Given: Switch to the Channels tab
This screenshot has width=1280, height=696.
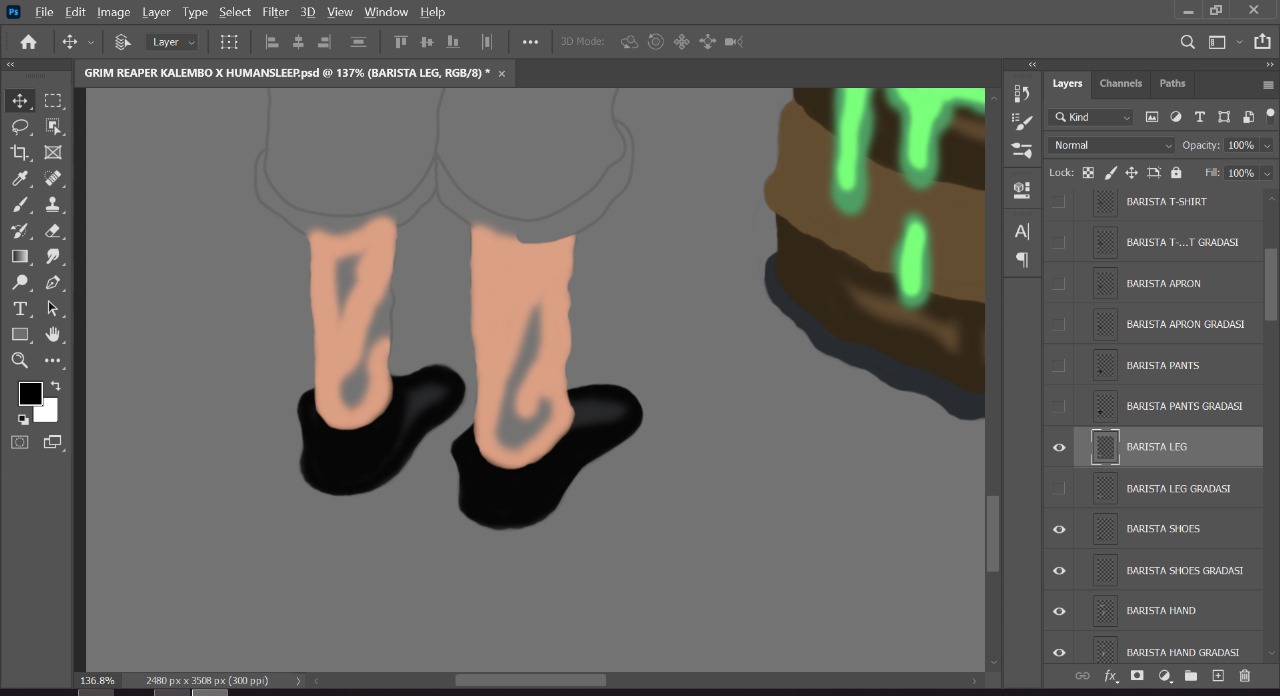Looking at the screenshot, I should [1120, 83].
